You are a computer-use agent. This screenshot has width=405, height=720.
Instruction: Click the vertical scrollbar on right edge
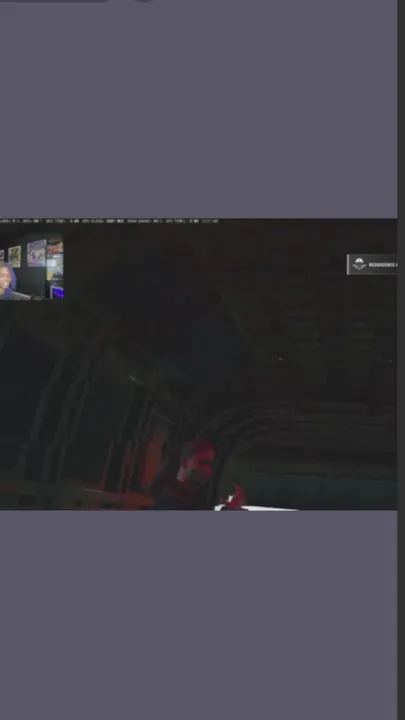pos(401,360)
